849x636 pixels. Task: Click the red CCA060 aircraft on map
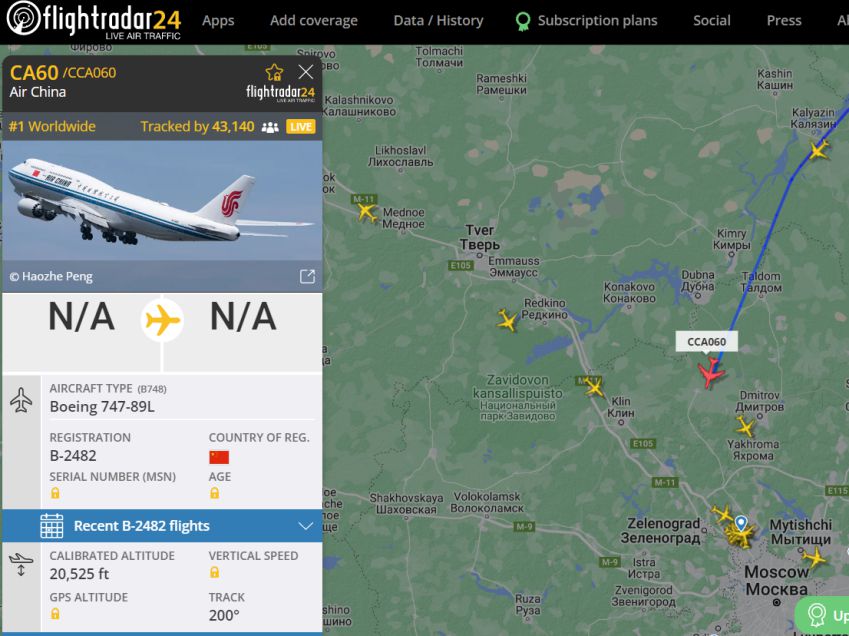[711, 372]
